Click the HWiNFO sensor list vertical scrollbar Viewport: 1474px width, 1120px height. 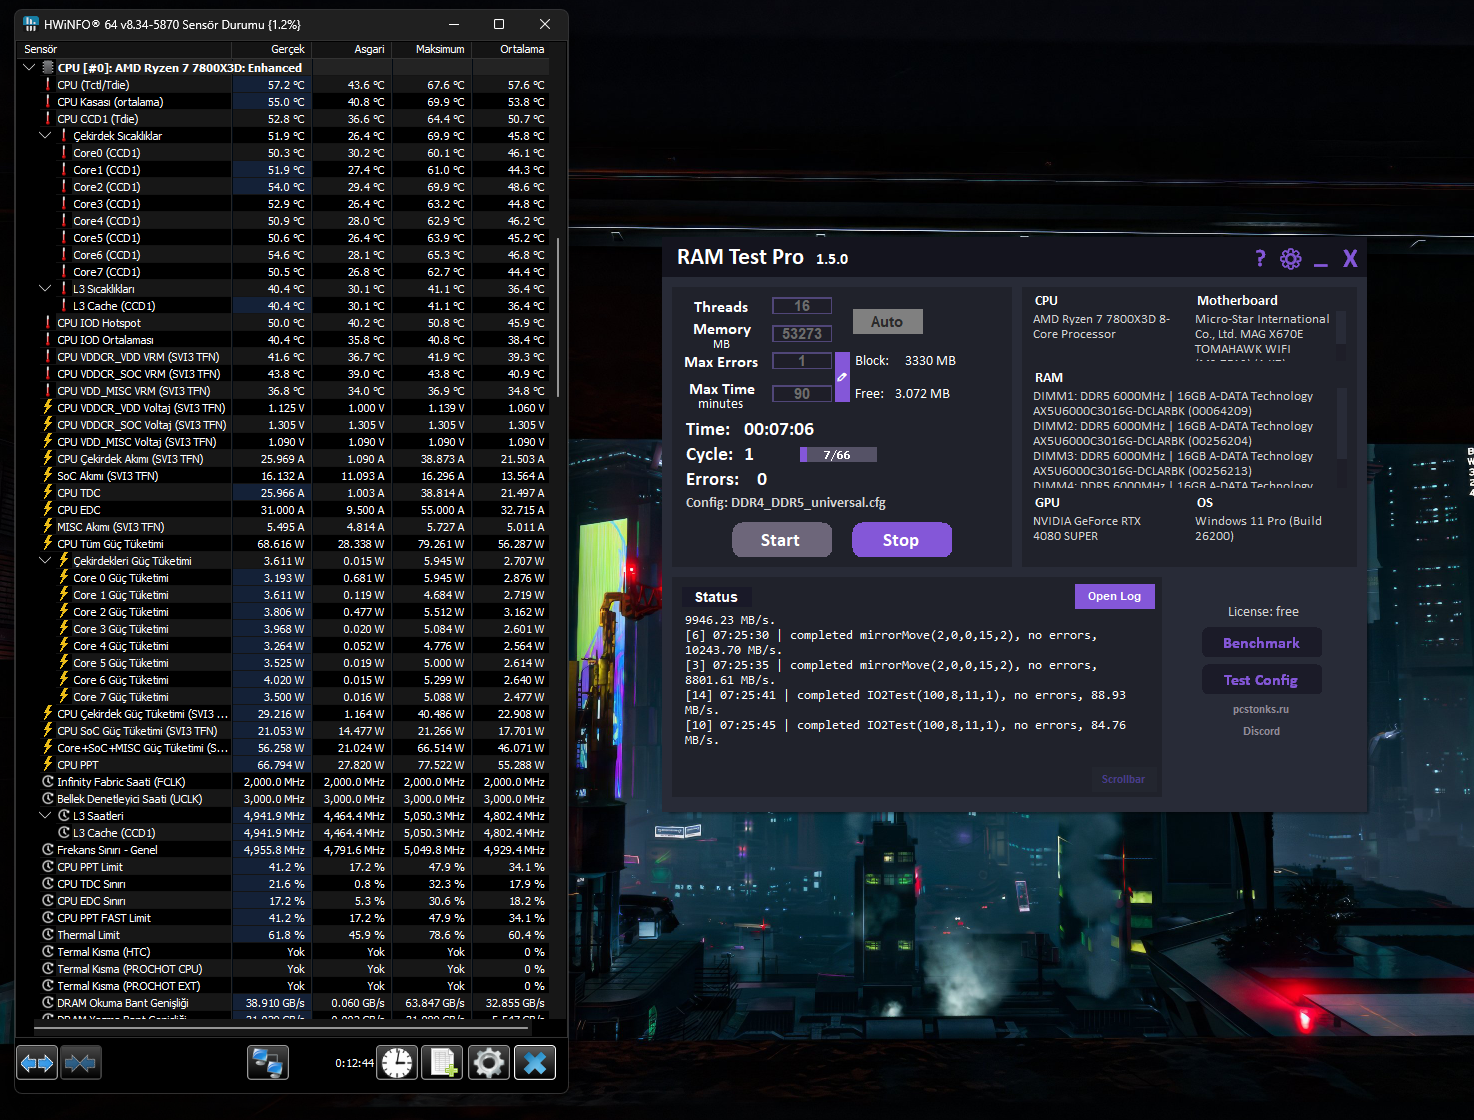point(559,316)
